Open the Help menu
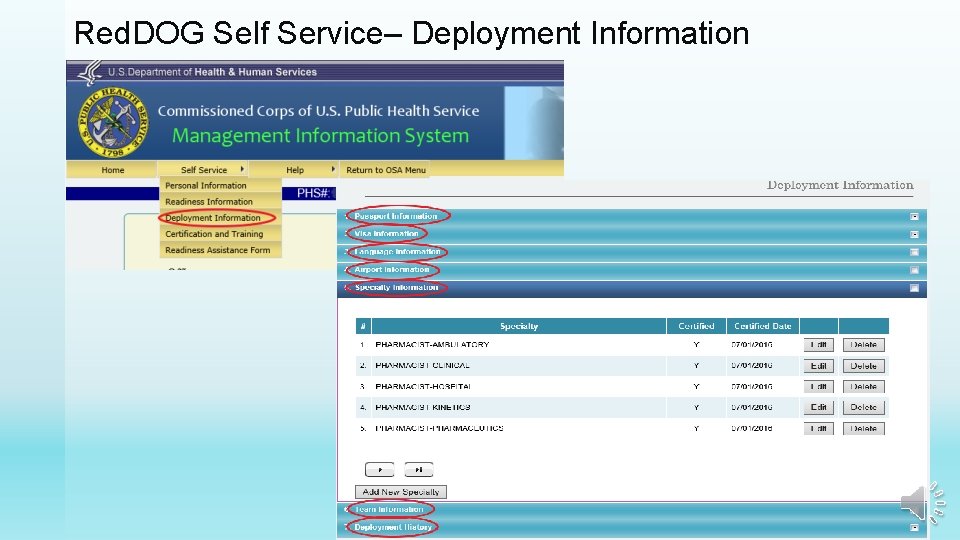Screen dimensions: 960x540 [294, 170]
